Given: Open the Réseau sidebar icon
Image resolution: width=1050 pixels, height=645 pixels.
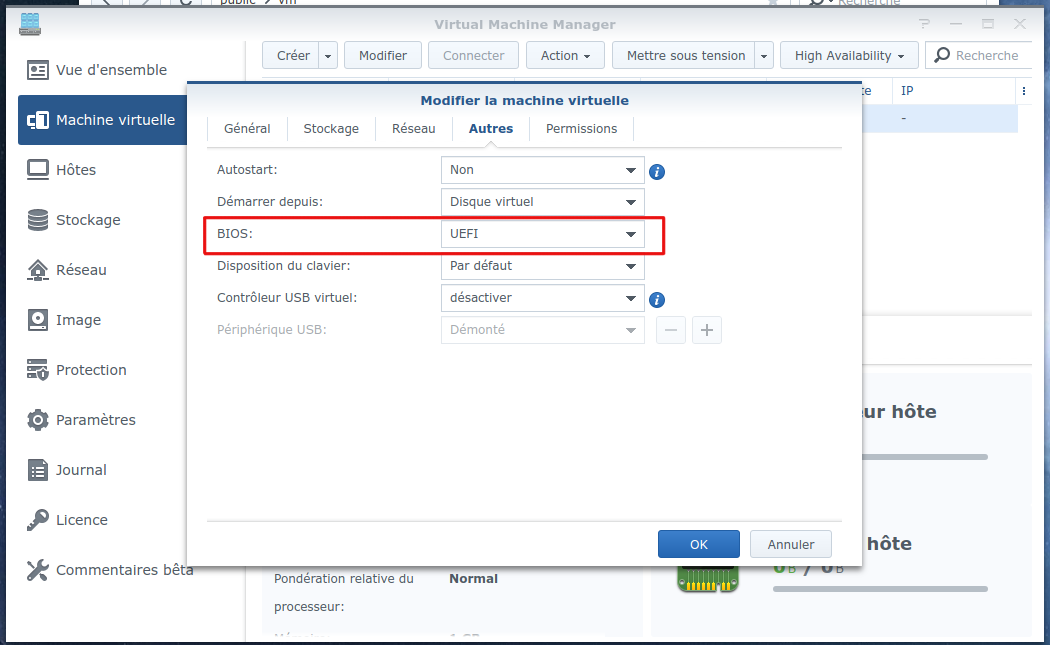Looking at the screenshot, I should click(38, 270).
